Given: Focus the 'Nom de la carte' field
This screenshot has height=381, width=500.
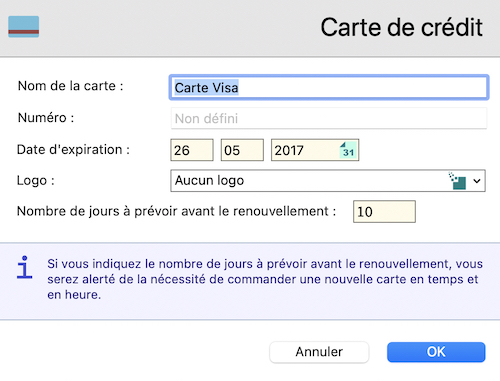Looking at the screenshot, I should (x=329, y=88).
